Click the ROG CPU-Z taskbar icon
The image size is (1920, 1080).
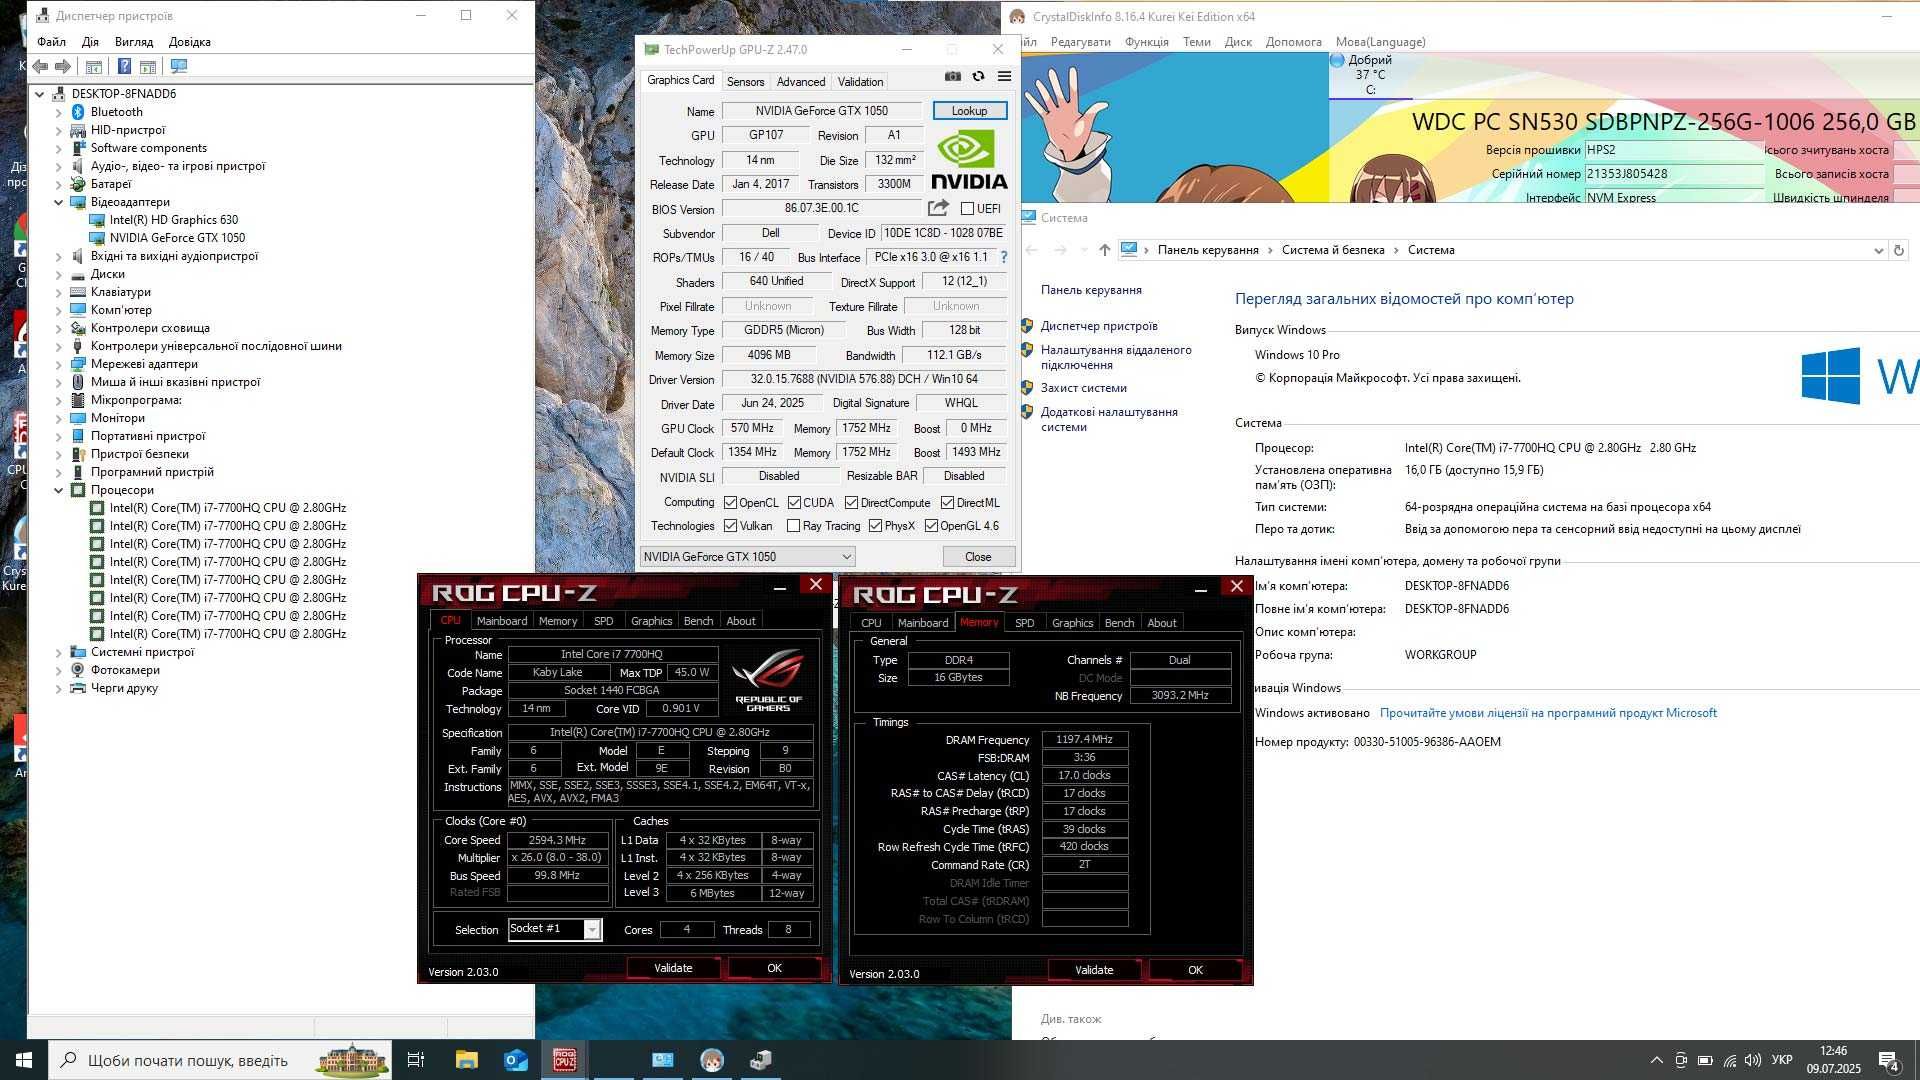click(x=565, y=1060)
